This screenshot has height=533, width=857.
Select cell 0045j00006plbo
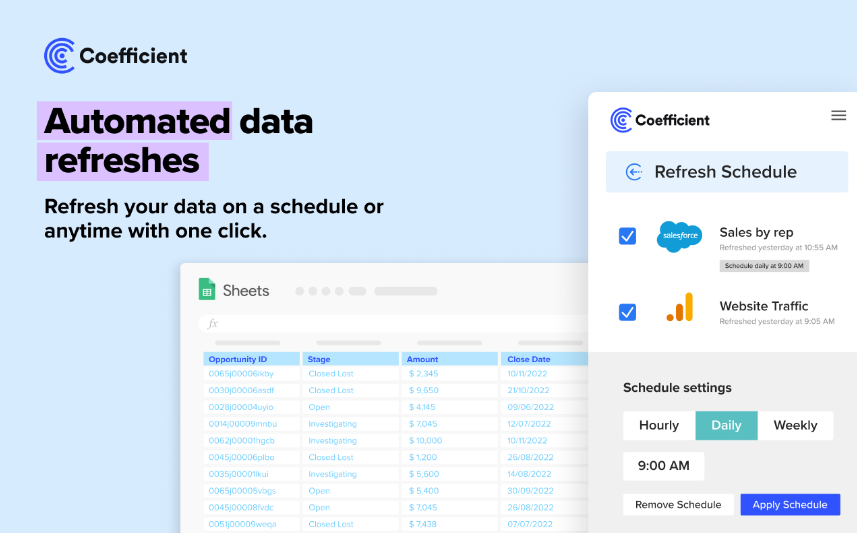(251, 457)
